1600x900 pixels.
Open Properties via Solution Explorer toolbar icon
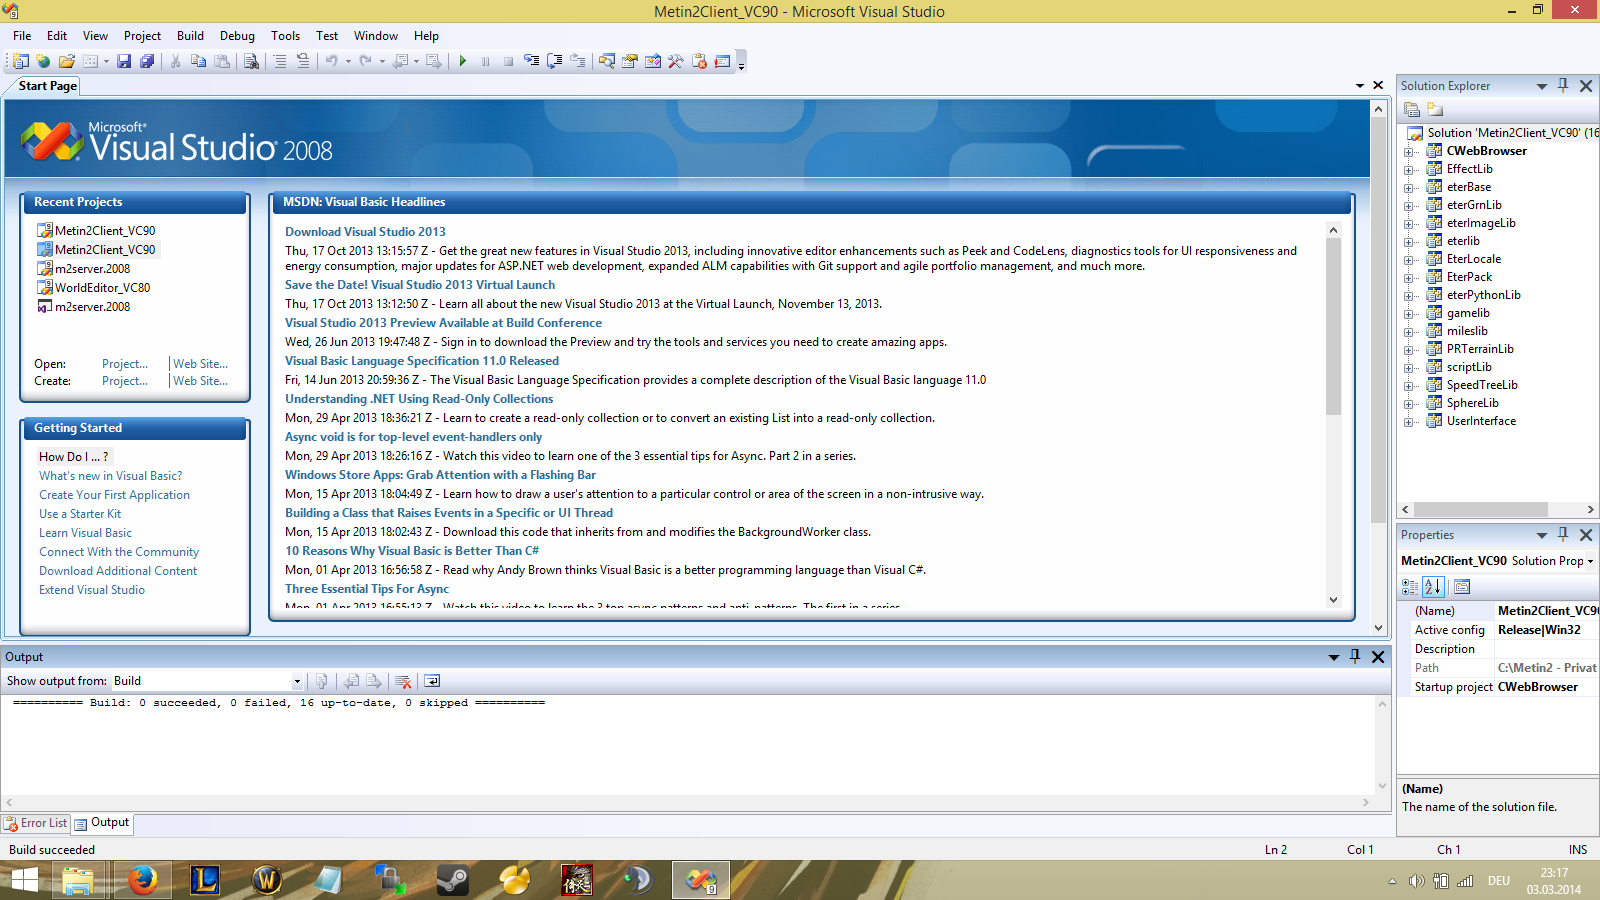(1412, 109)
